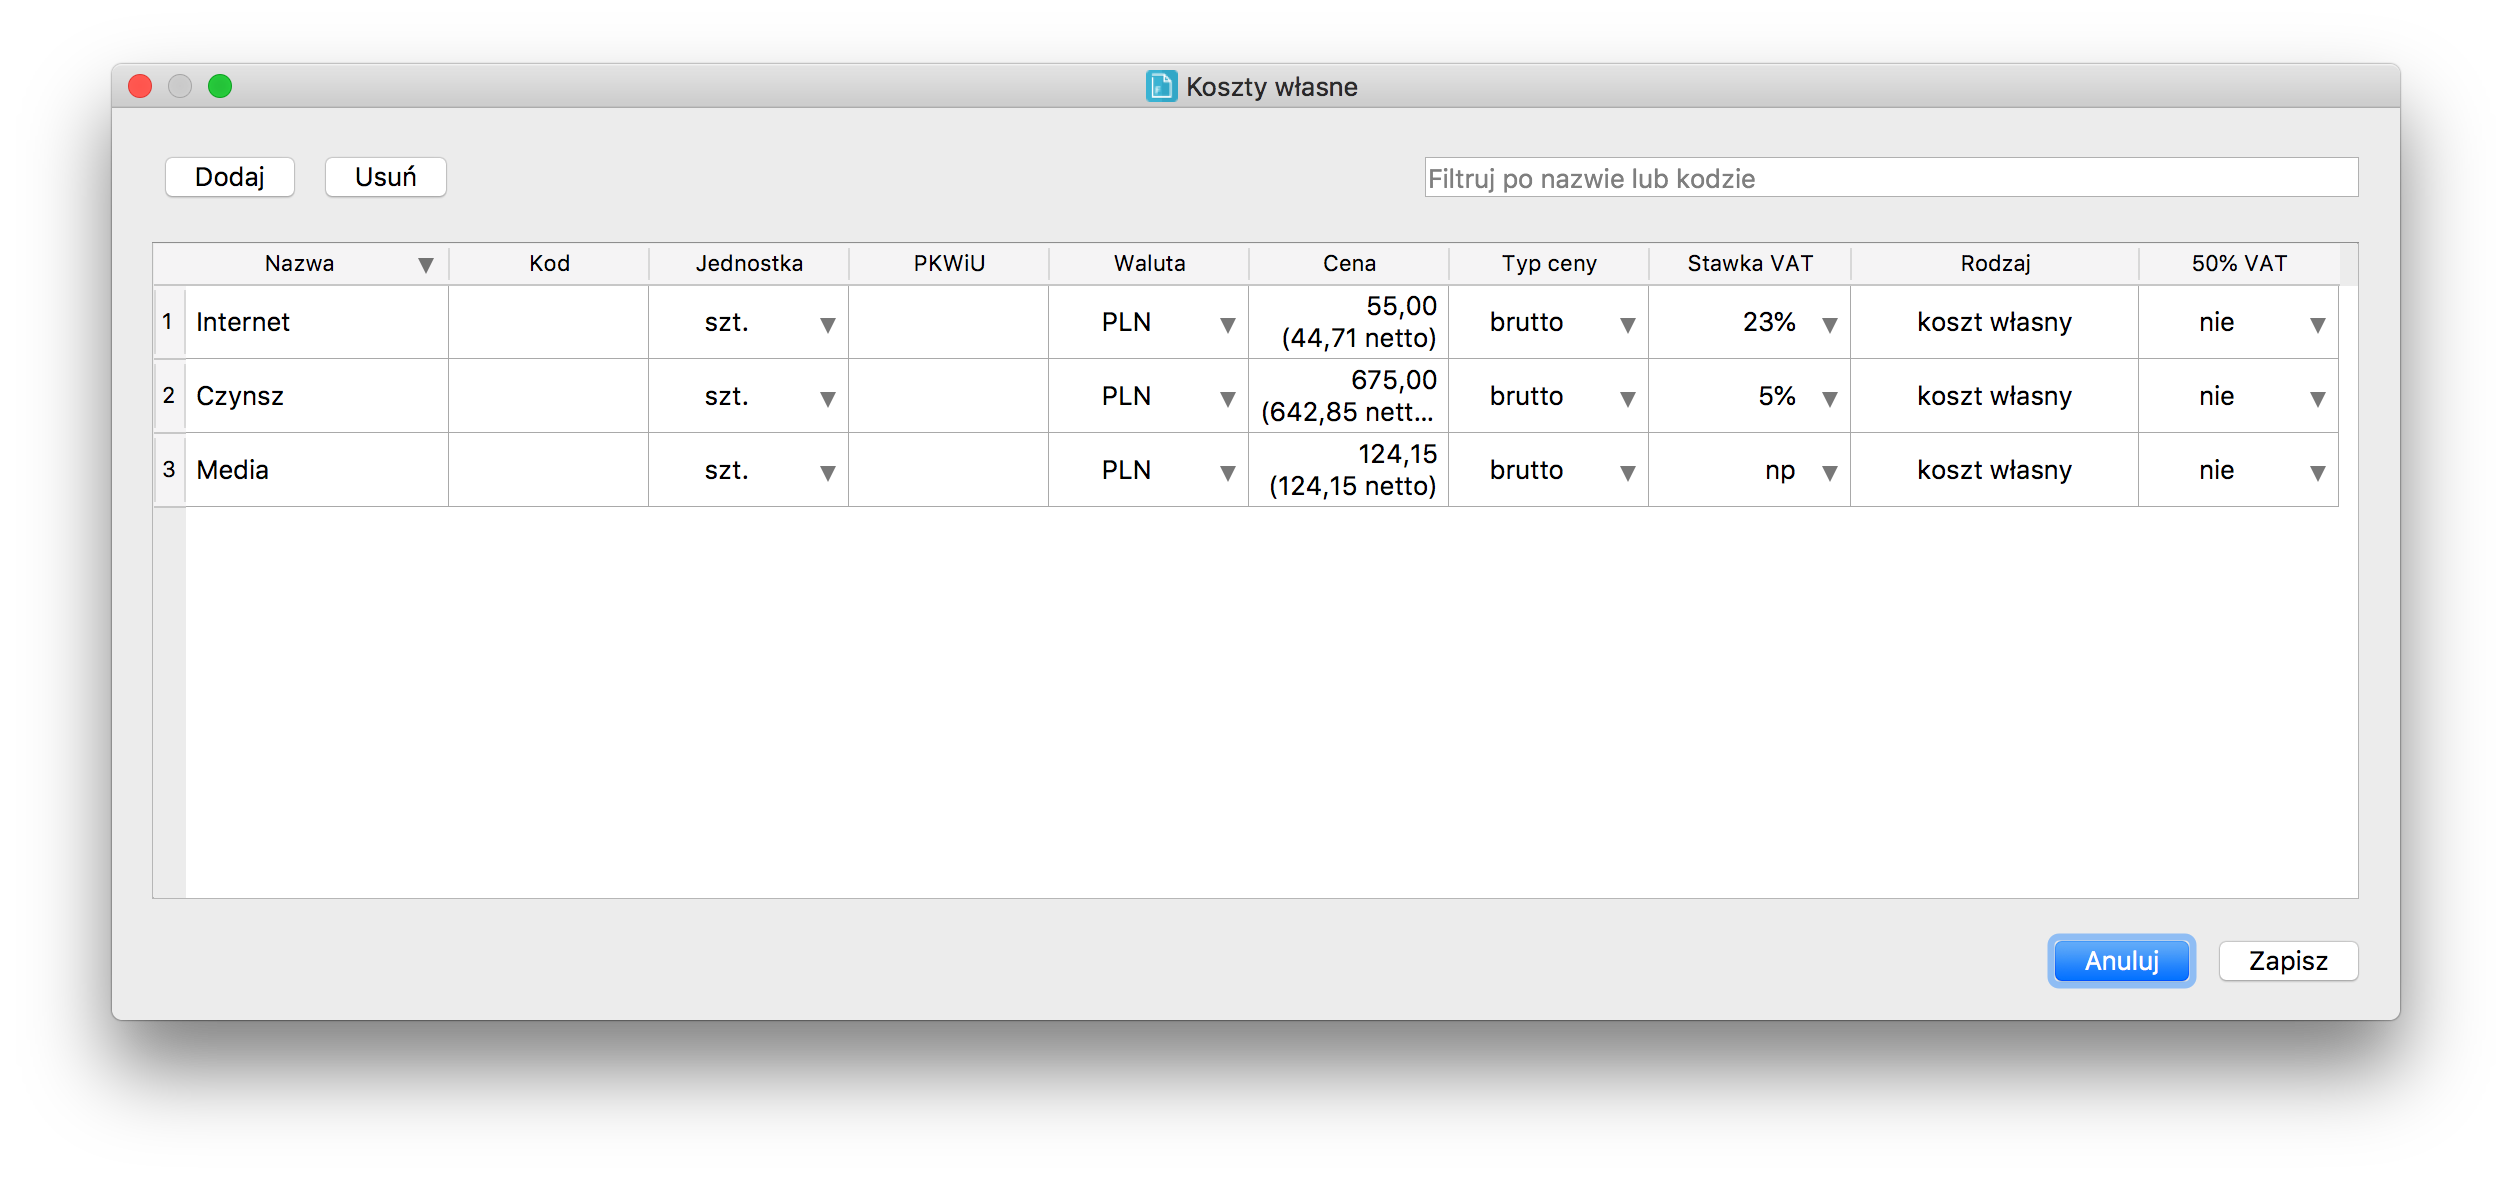The width and height of the screenshot is (2512, 1180).
Task: Expand the 23% VAT rate dropdown
Action: [x=1830, y=325]
